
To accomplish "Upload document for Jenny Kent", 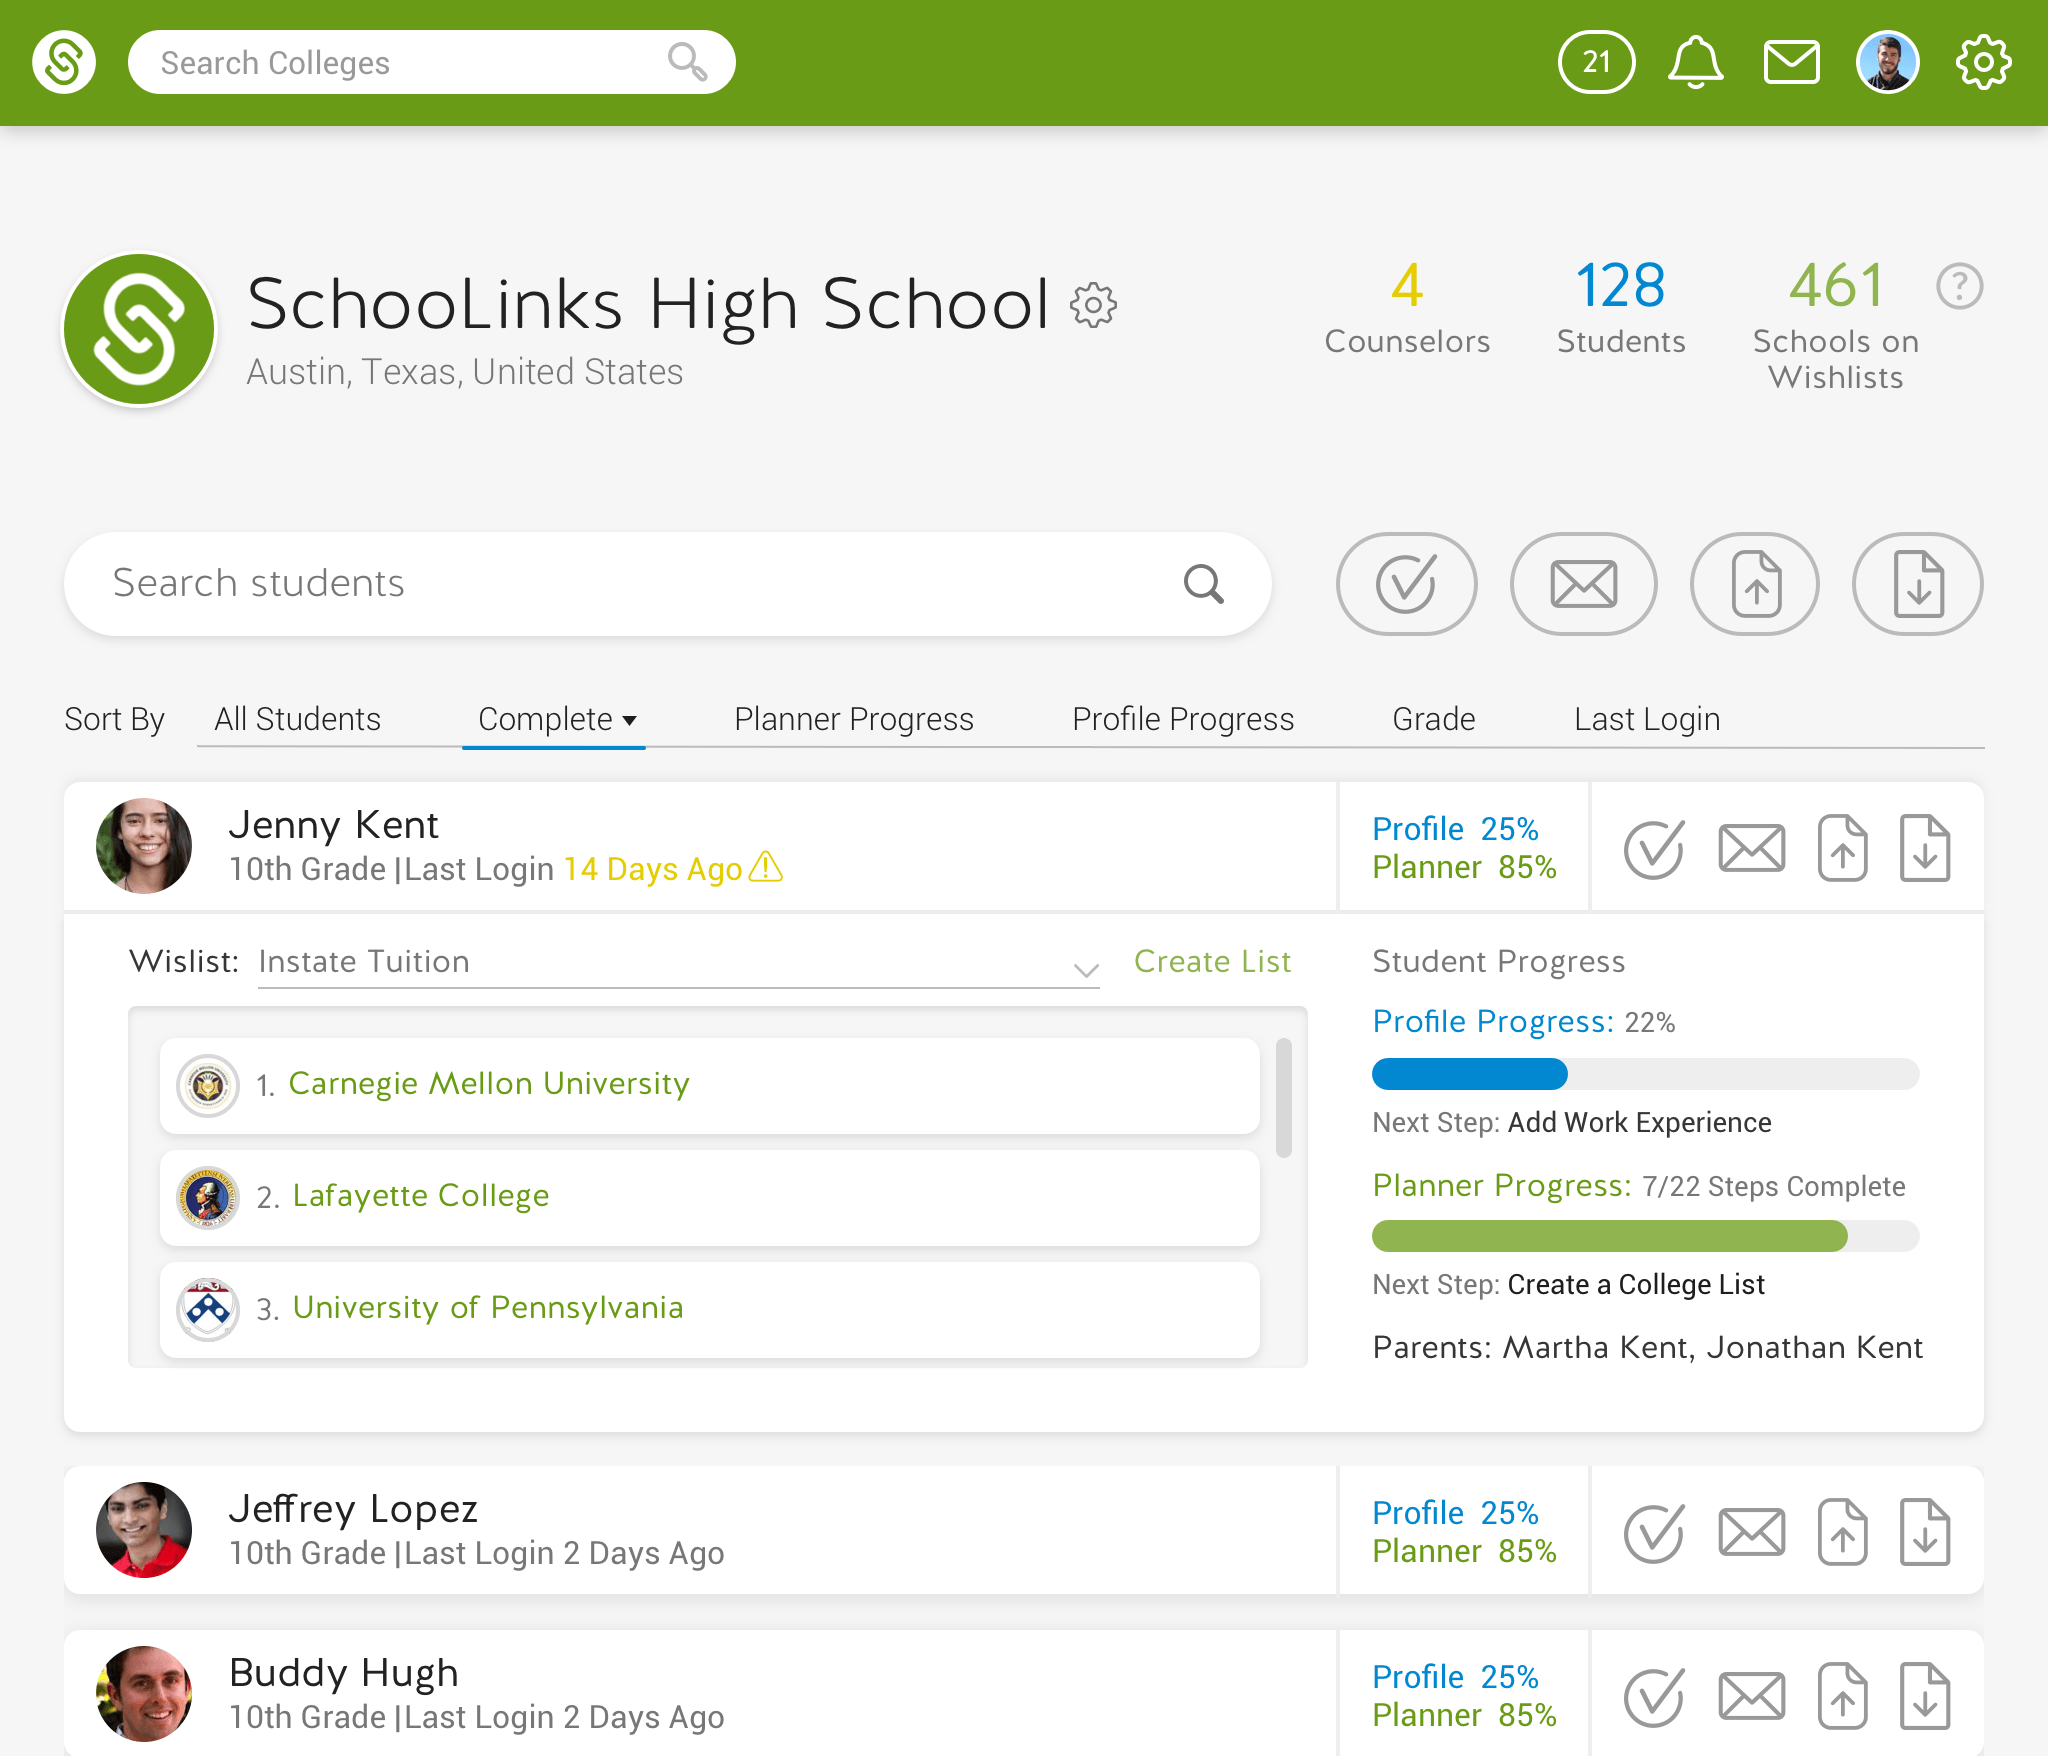I will click(x=1842, y=848).
